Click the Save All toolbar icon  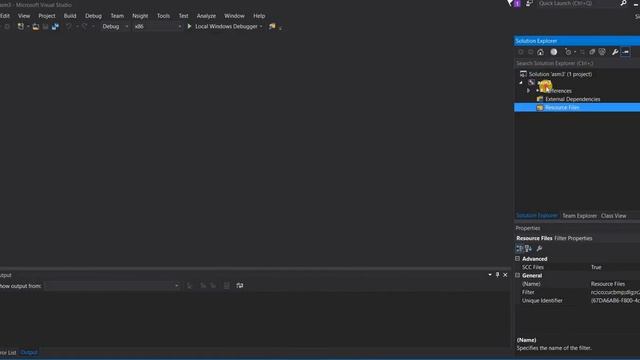pyautogui.click(x=55, y=27)
